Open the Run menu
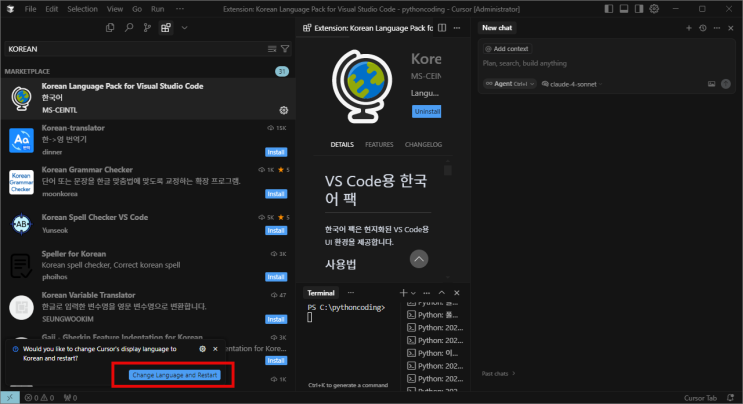Viewport: 743px width, 404px height. pyautogui.click(x=157, y=9)
